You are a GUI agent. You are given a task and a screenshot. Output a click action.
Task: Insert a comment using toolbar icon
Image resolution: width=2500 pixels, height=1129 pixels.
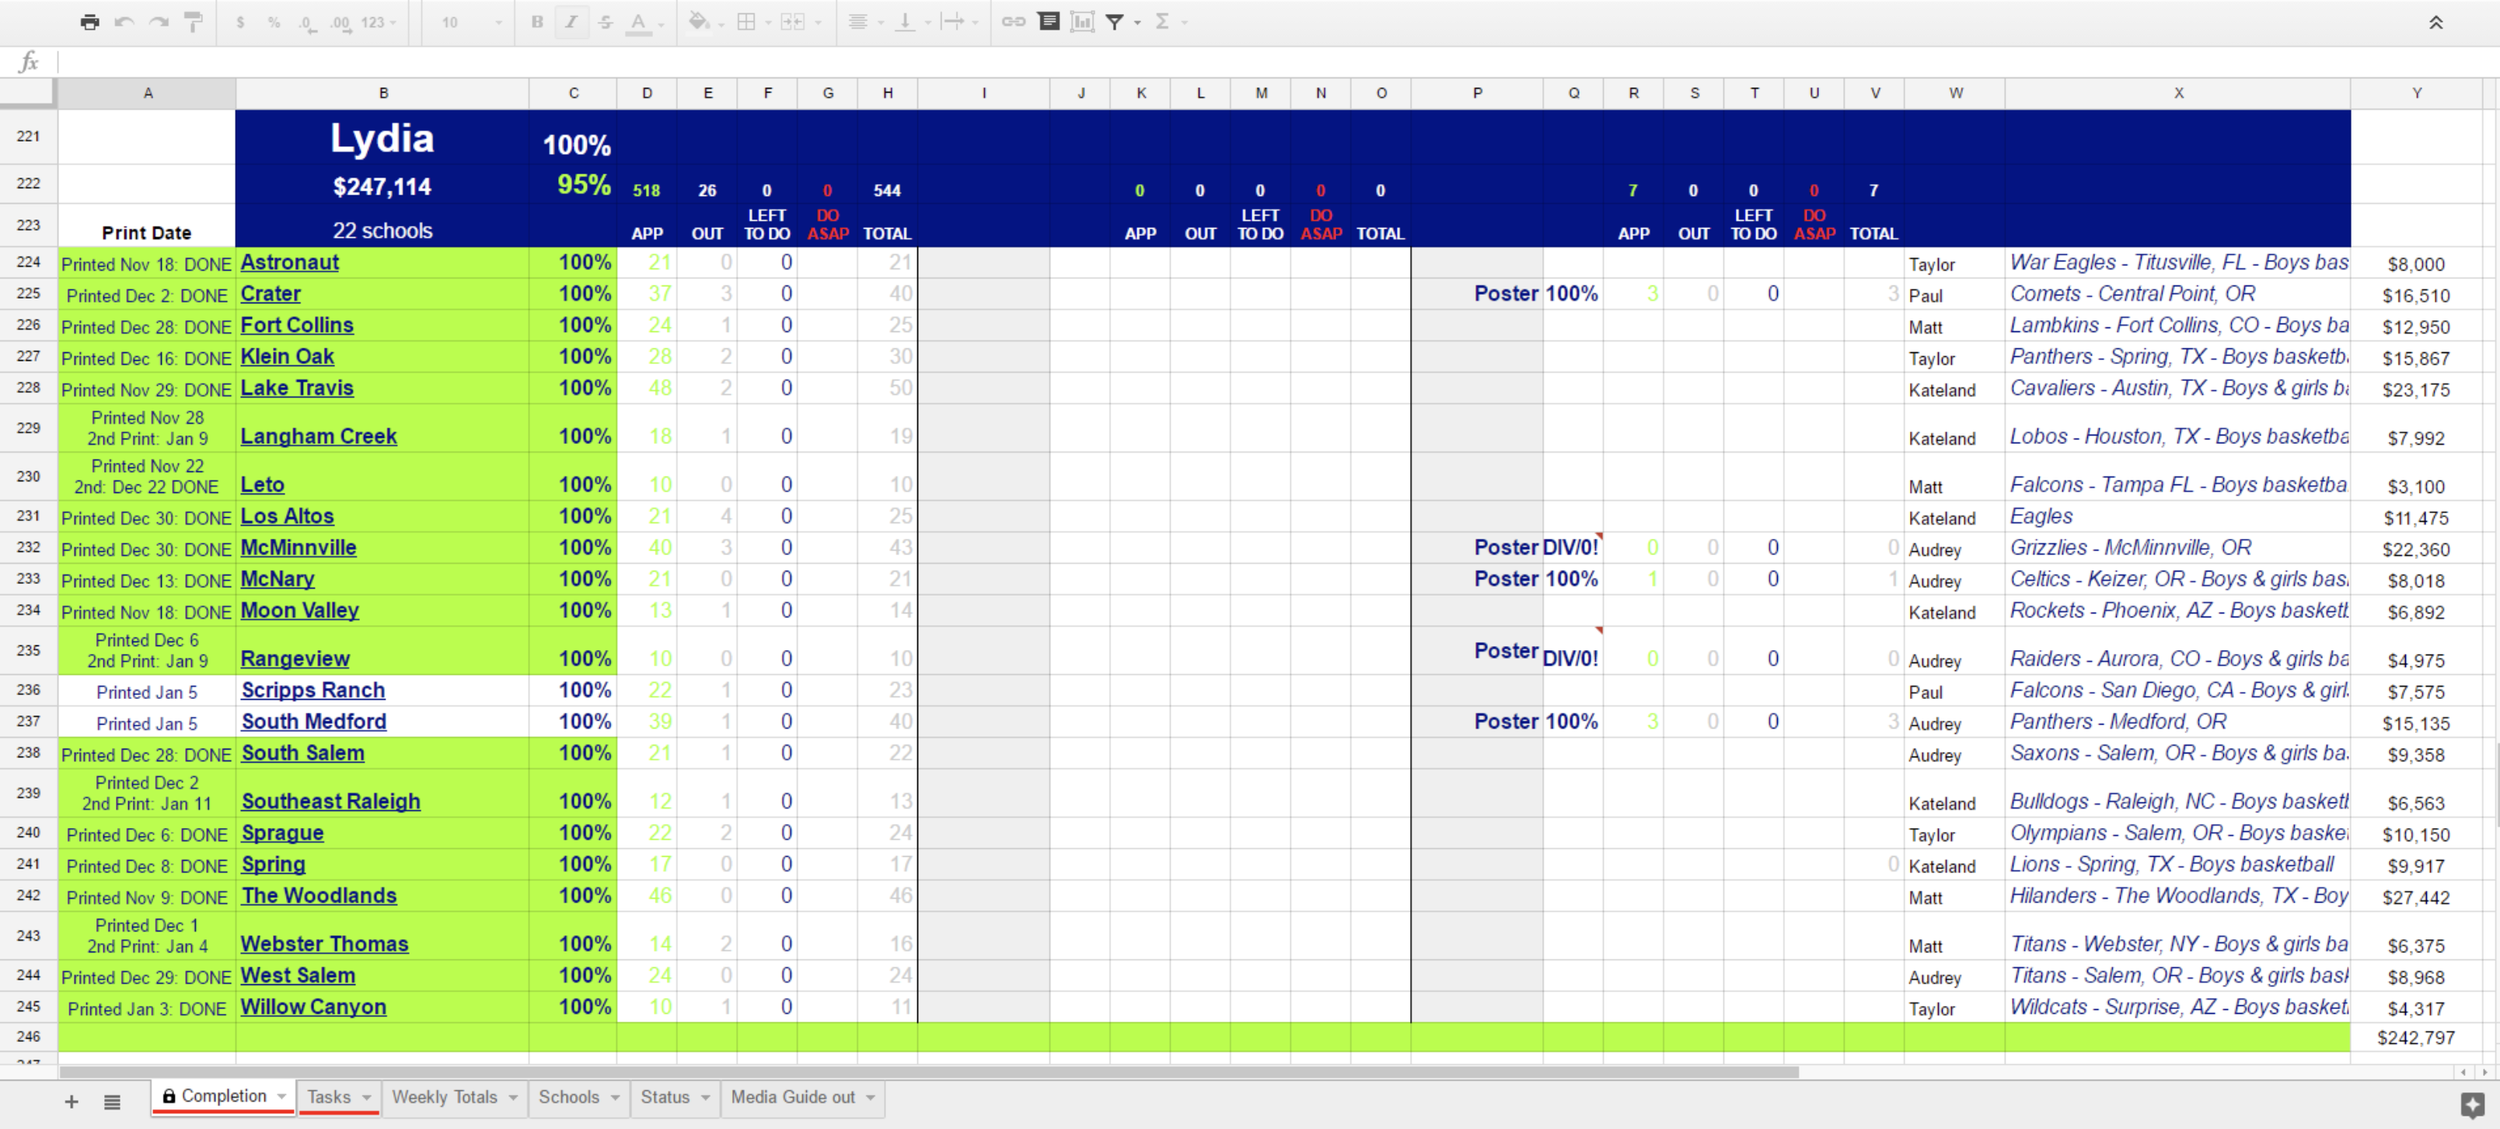point(1048,21)
